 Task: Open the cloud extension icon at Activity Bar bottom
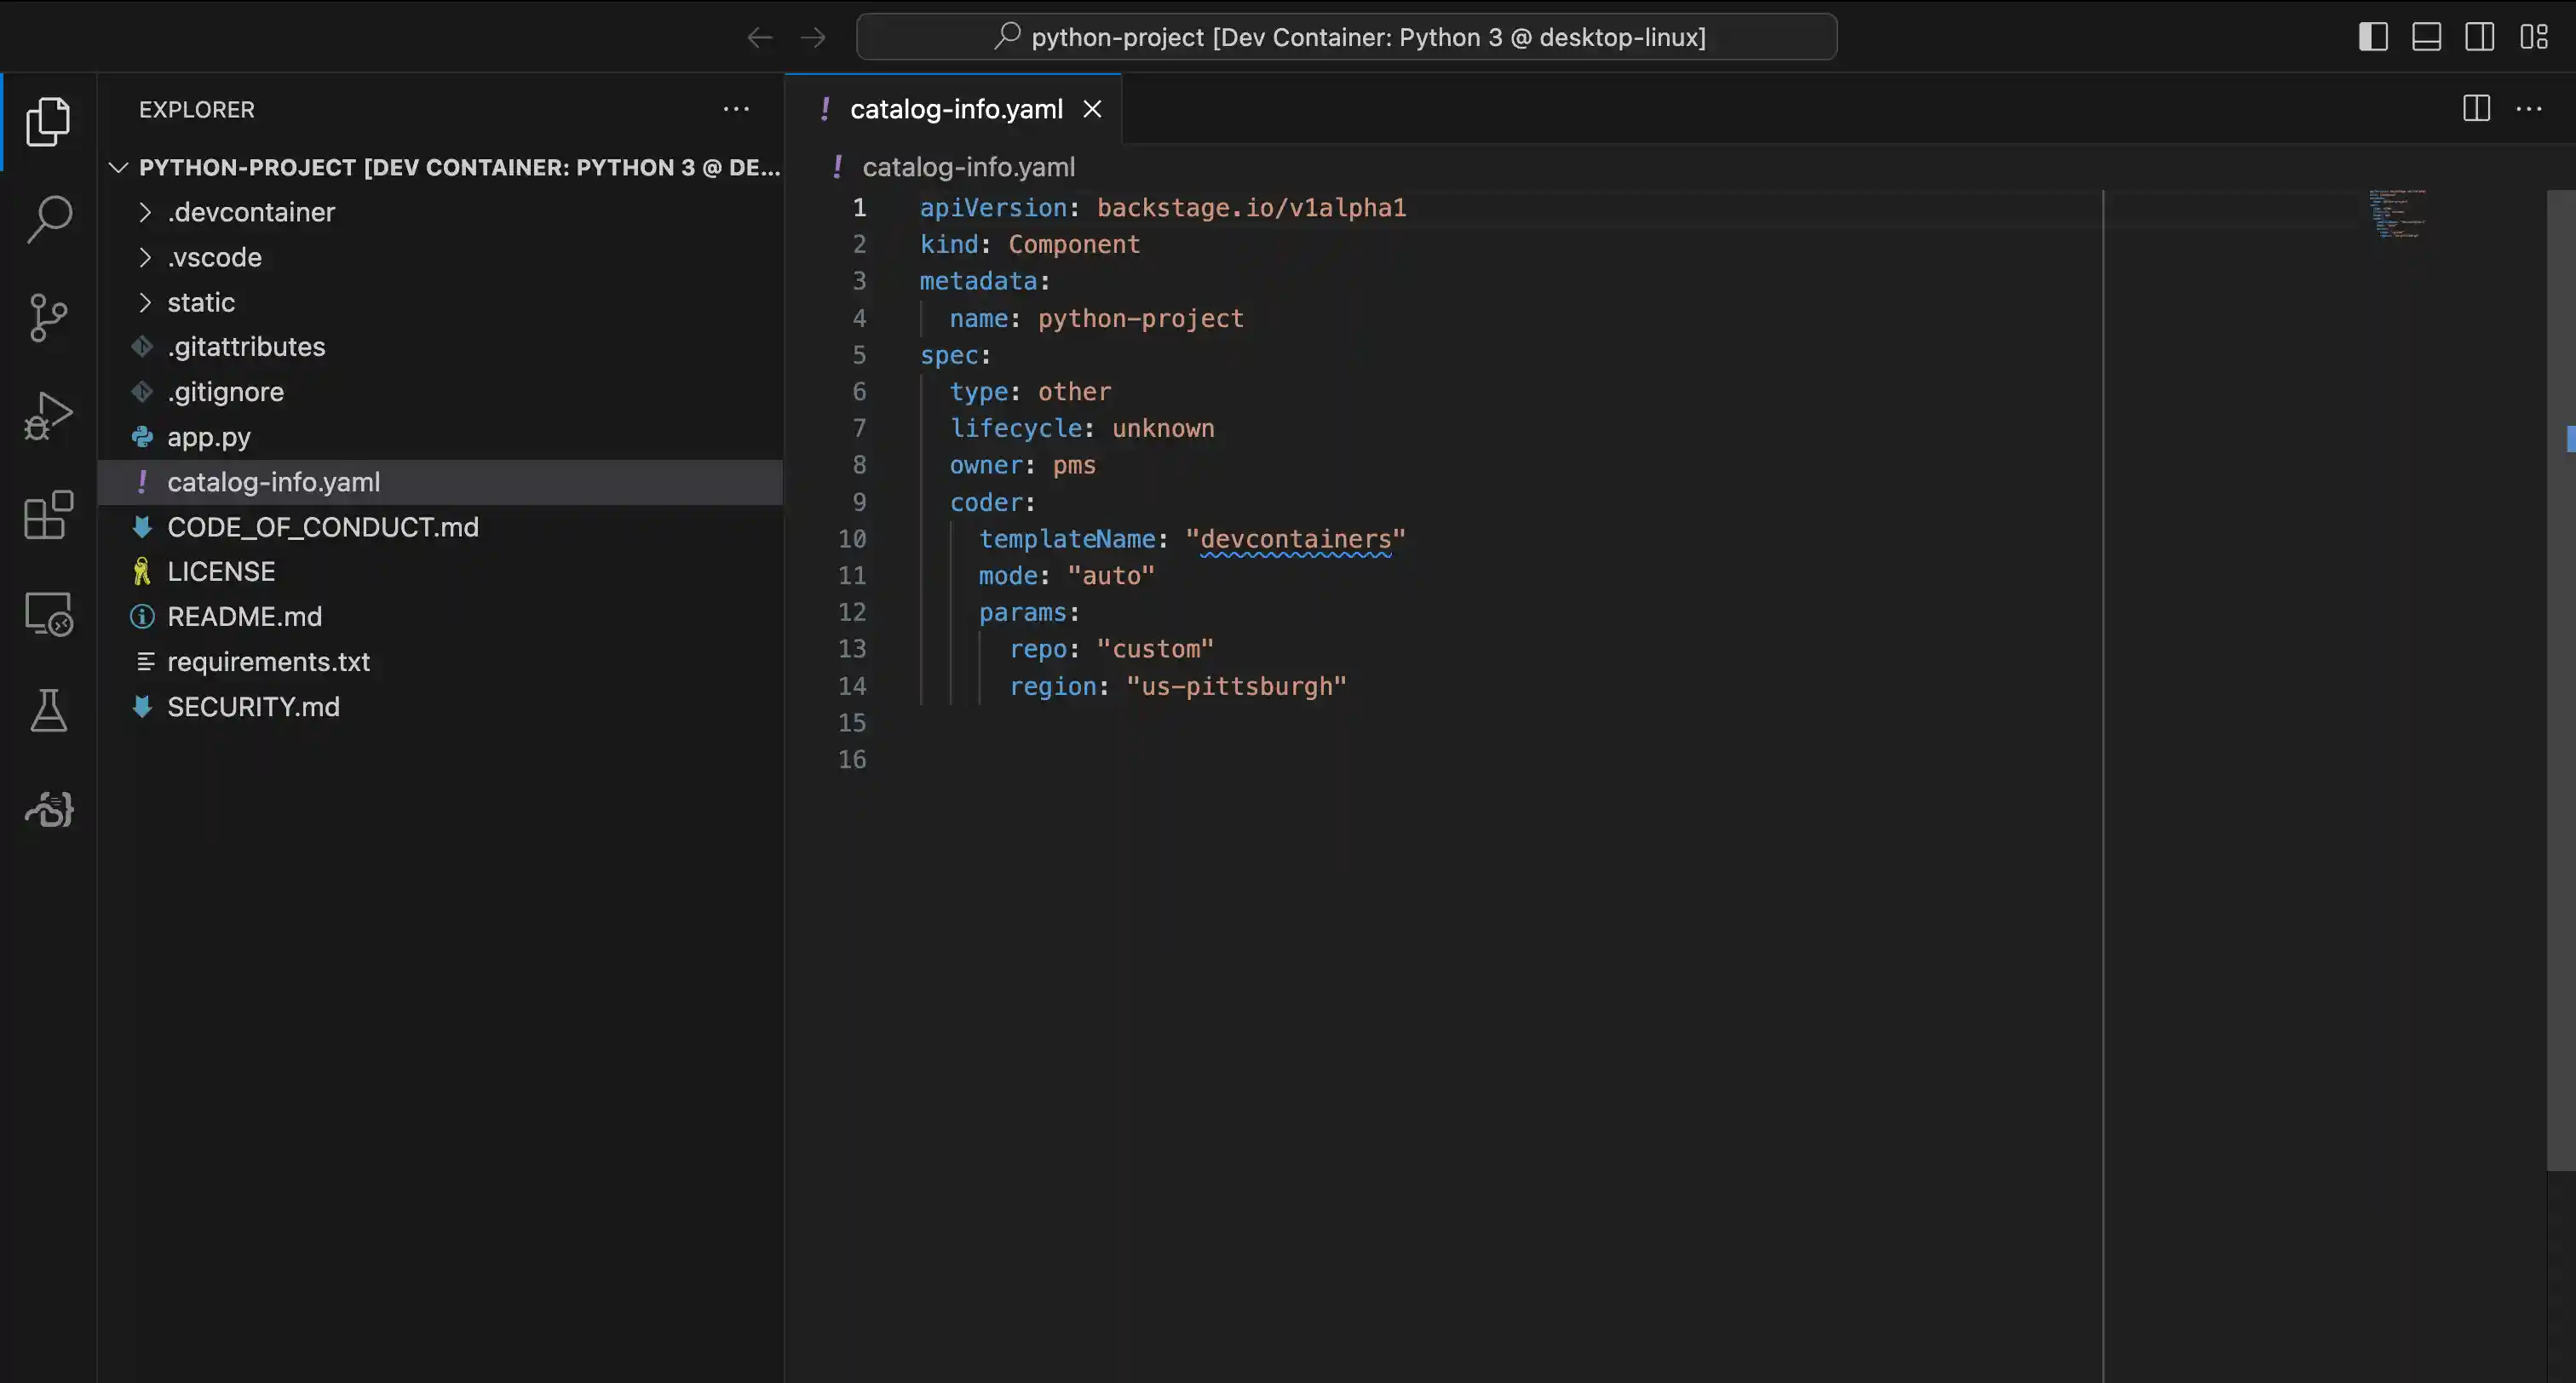pyautogui.click(x=48, y=810)
